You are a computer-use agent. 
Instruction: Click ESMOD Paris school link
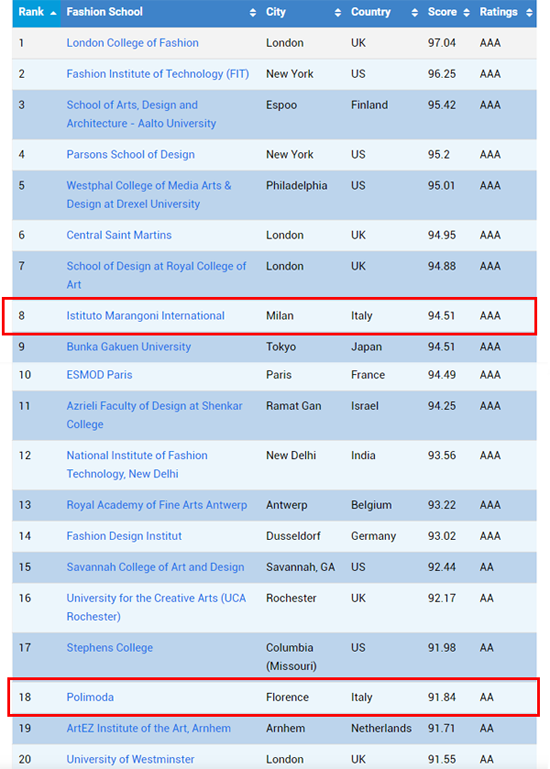(99, 375)
